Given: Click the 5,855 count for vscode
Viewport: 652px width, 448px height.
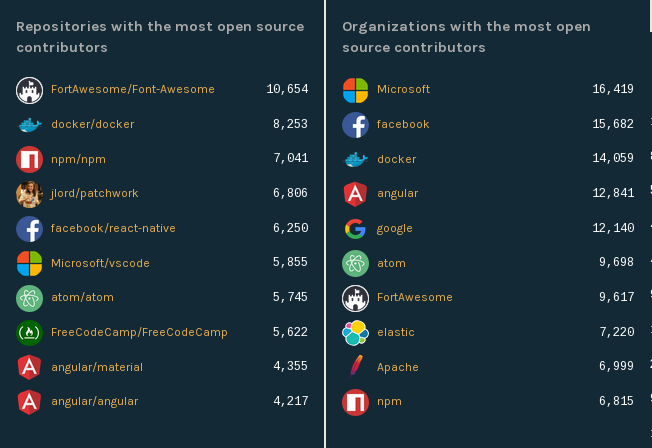Looking at the screenshot, I should (290, 262).
